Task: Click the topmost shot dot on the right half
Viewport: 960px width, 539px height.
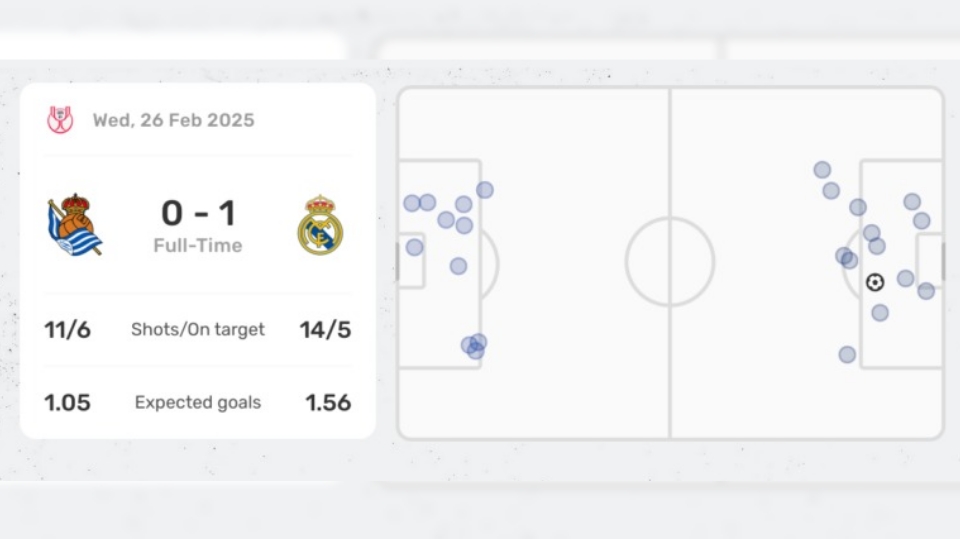Action: 822,170
